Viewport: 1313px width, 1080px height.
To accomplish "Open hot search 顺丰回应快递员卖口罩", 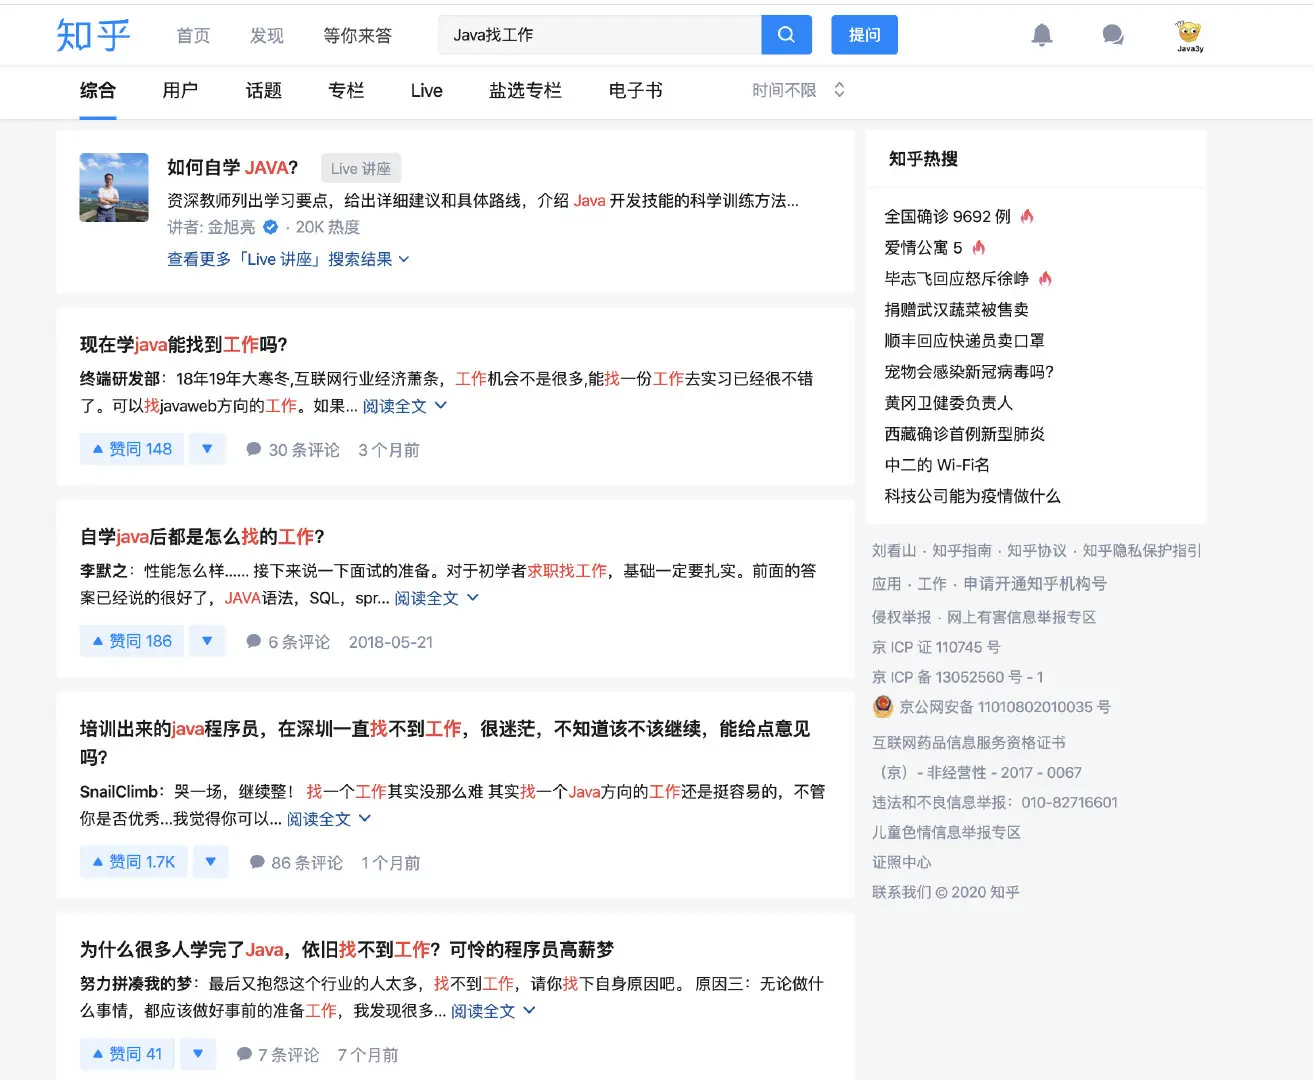I will click(x=965, y=340).
